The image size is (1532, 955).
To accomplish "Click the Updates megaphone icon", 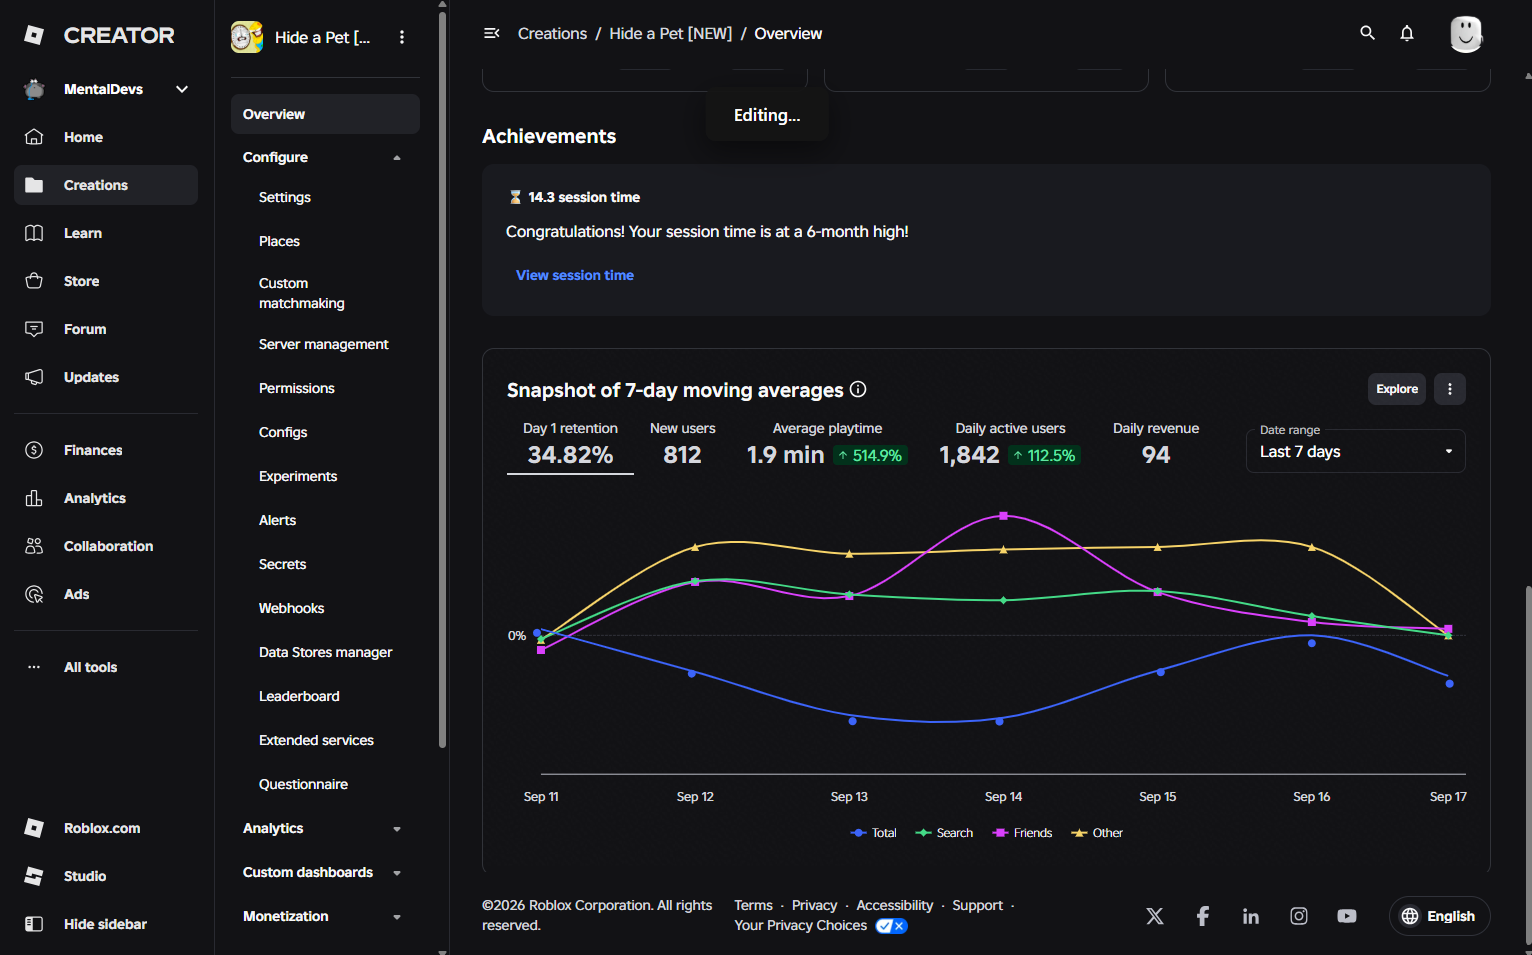I will [x=34, y=377].
